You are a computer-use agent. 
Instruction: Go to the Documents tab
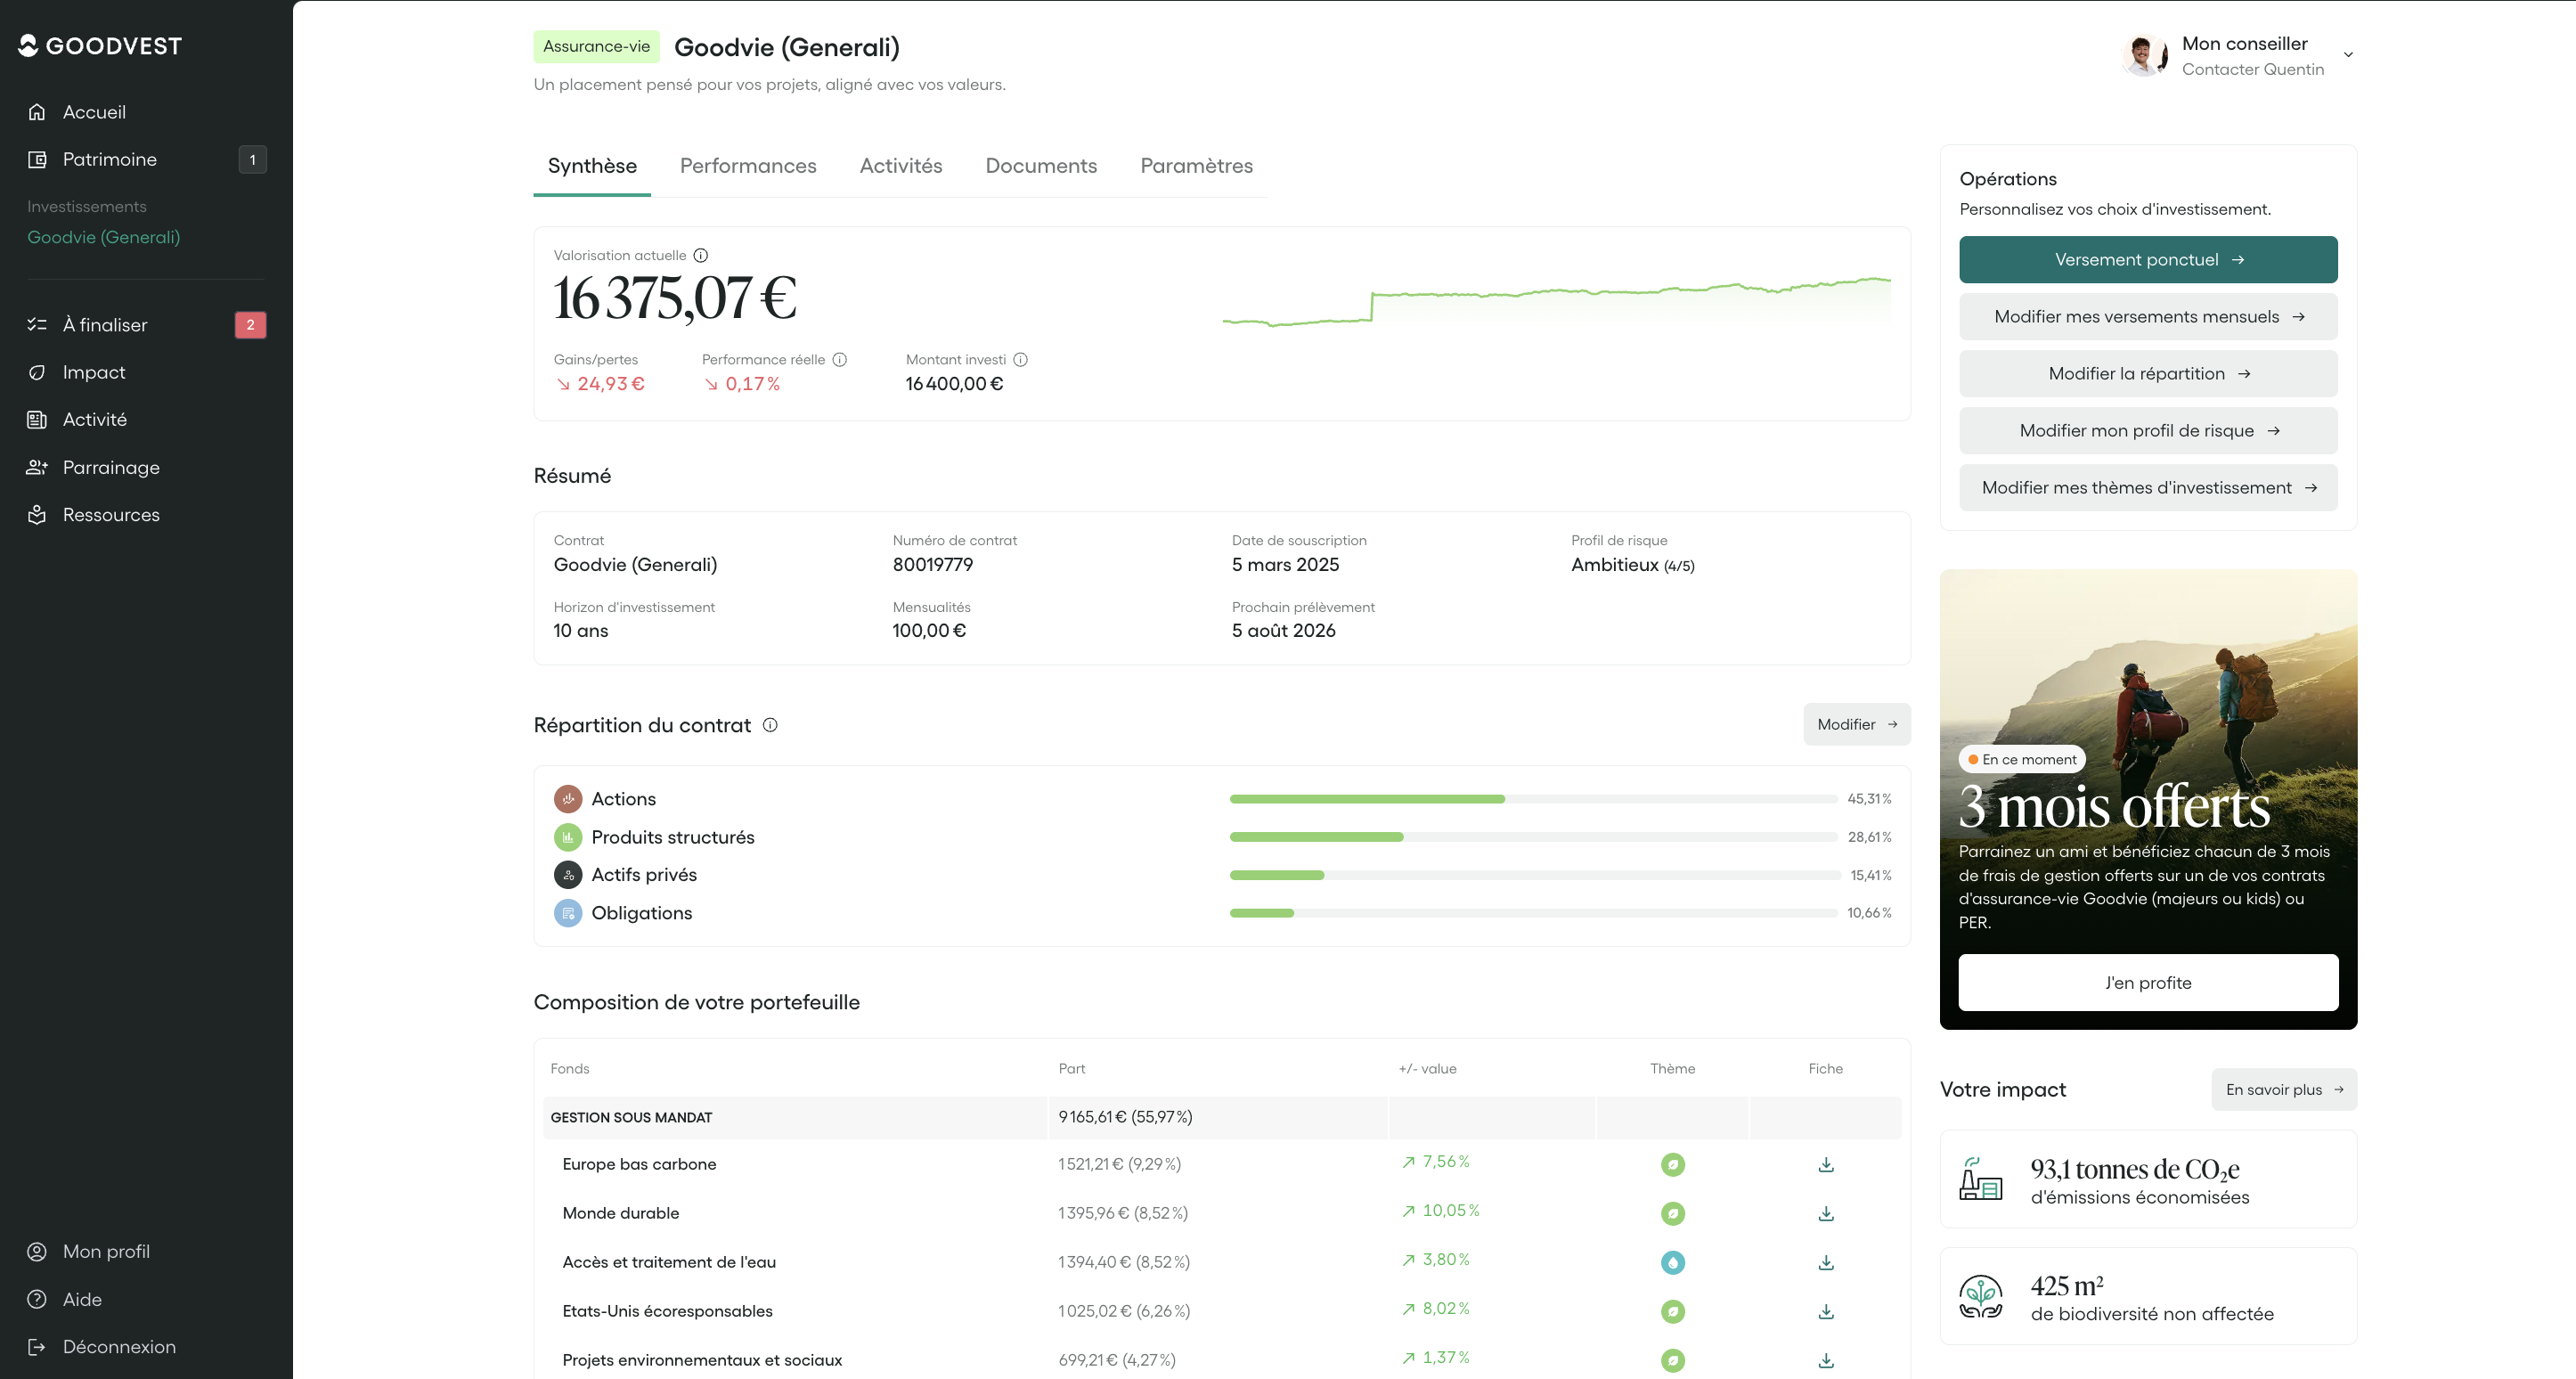1041,166
